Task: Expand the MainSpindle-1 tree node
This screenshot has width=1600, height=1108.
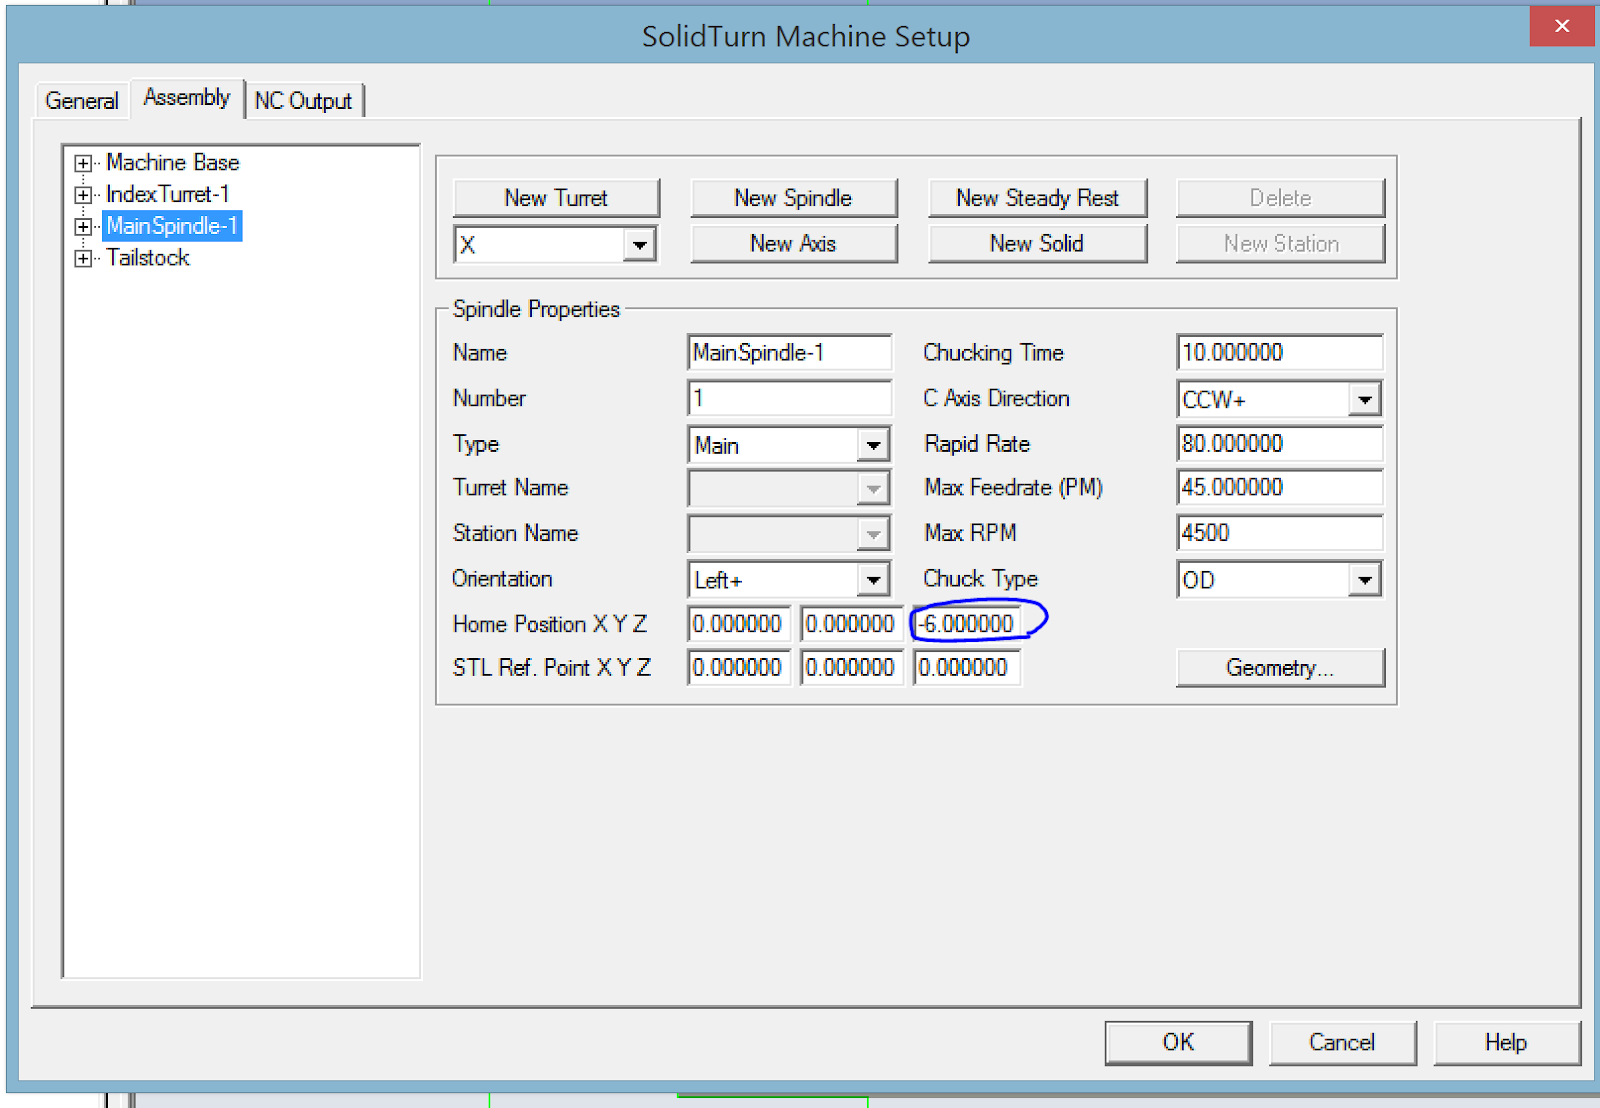Action: pos(83,227)
